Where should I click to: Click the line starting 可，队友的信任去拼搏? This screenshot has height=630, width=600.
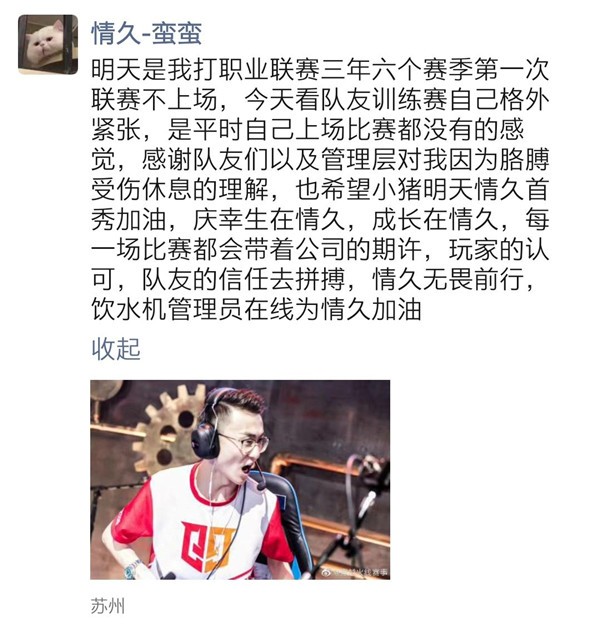[x=313, y=279]
